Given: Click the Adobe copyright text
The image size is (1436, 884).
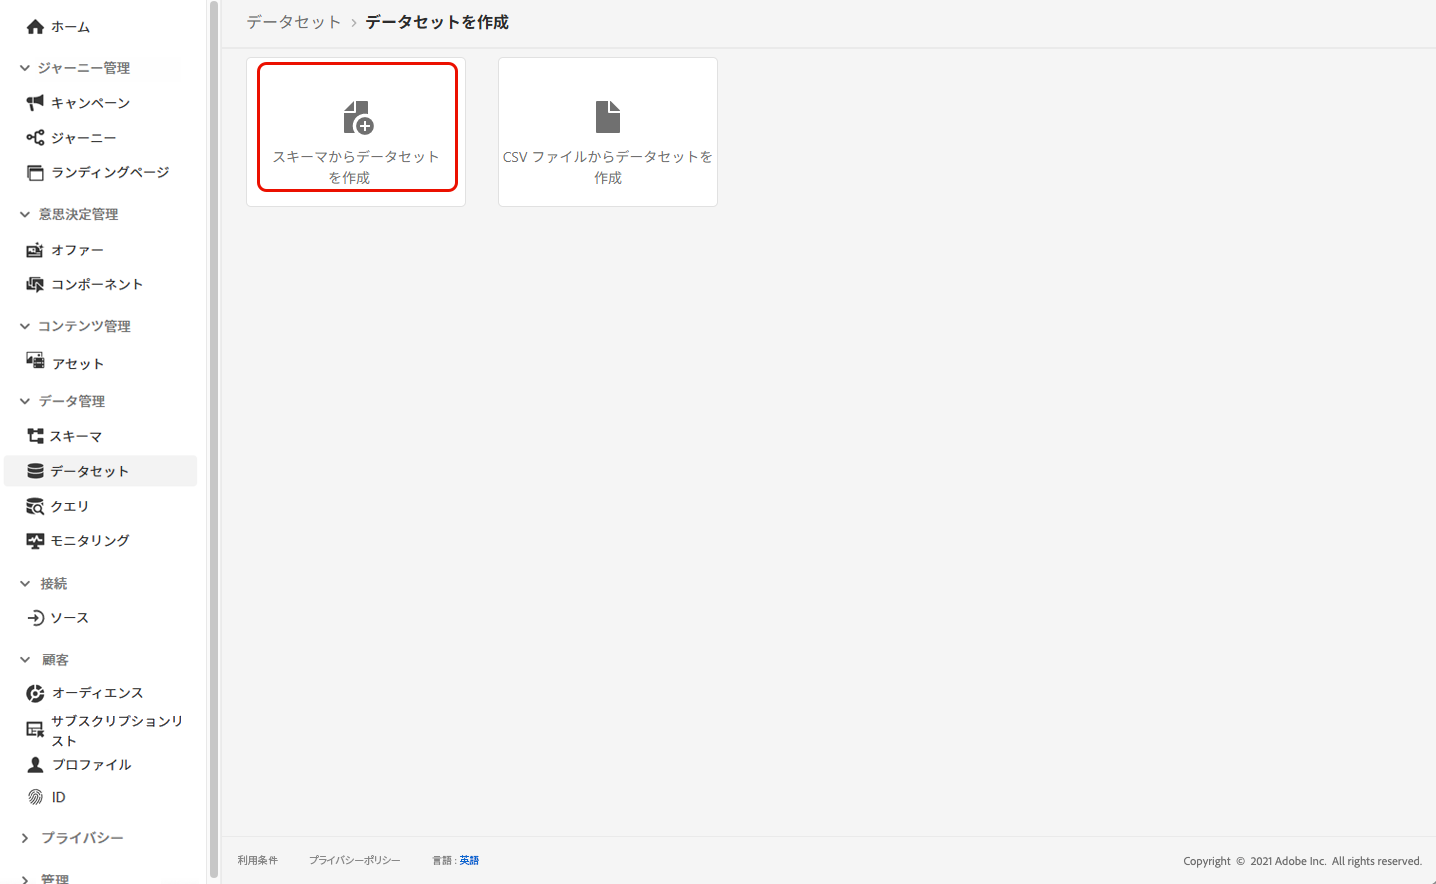Looking at the screenshot, I should (1302, 861).
